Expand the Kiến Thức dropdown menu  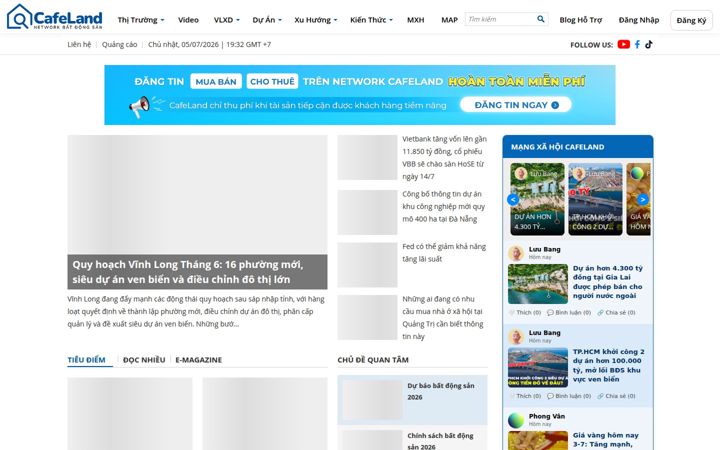[371, 20]
